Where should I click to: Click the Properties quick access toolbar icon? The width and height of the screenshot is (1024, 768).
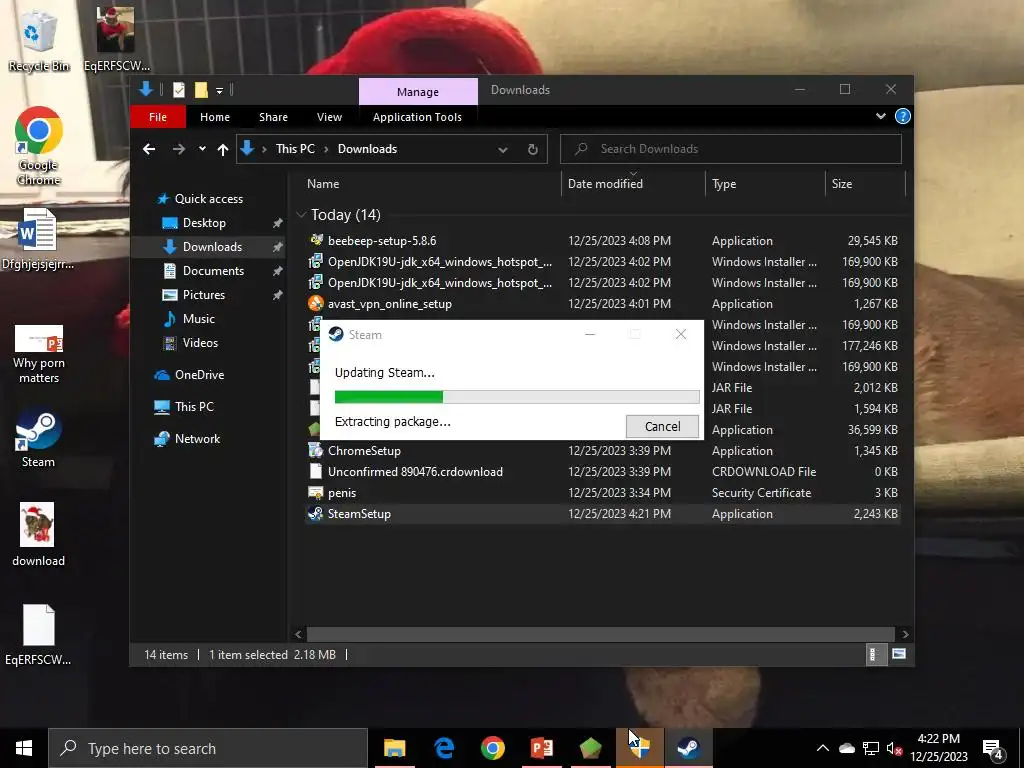click(x=178, y=89)
